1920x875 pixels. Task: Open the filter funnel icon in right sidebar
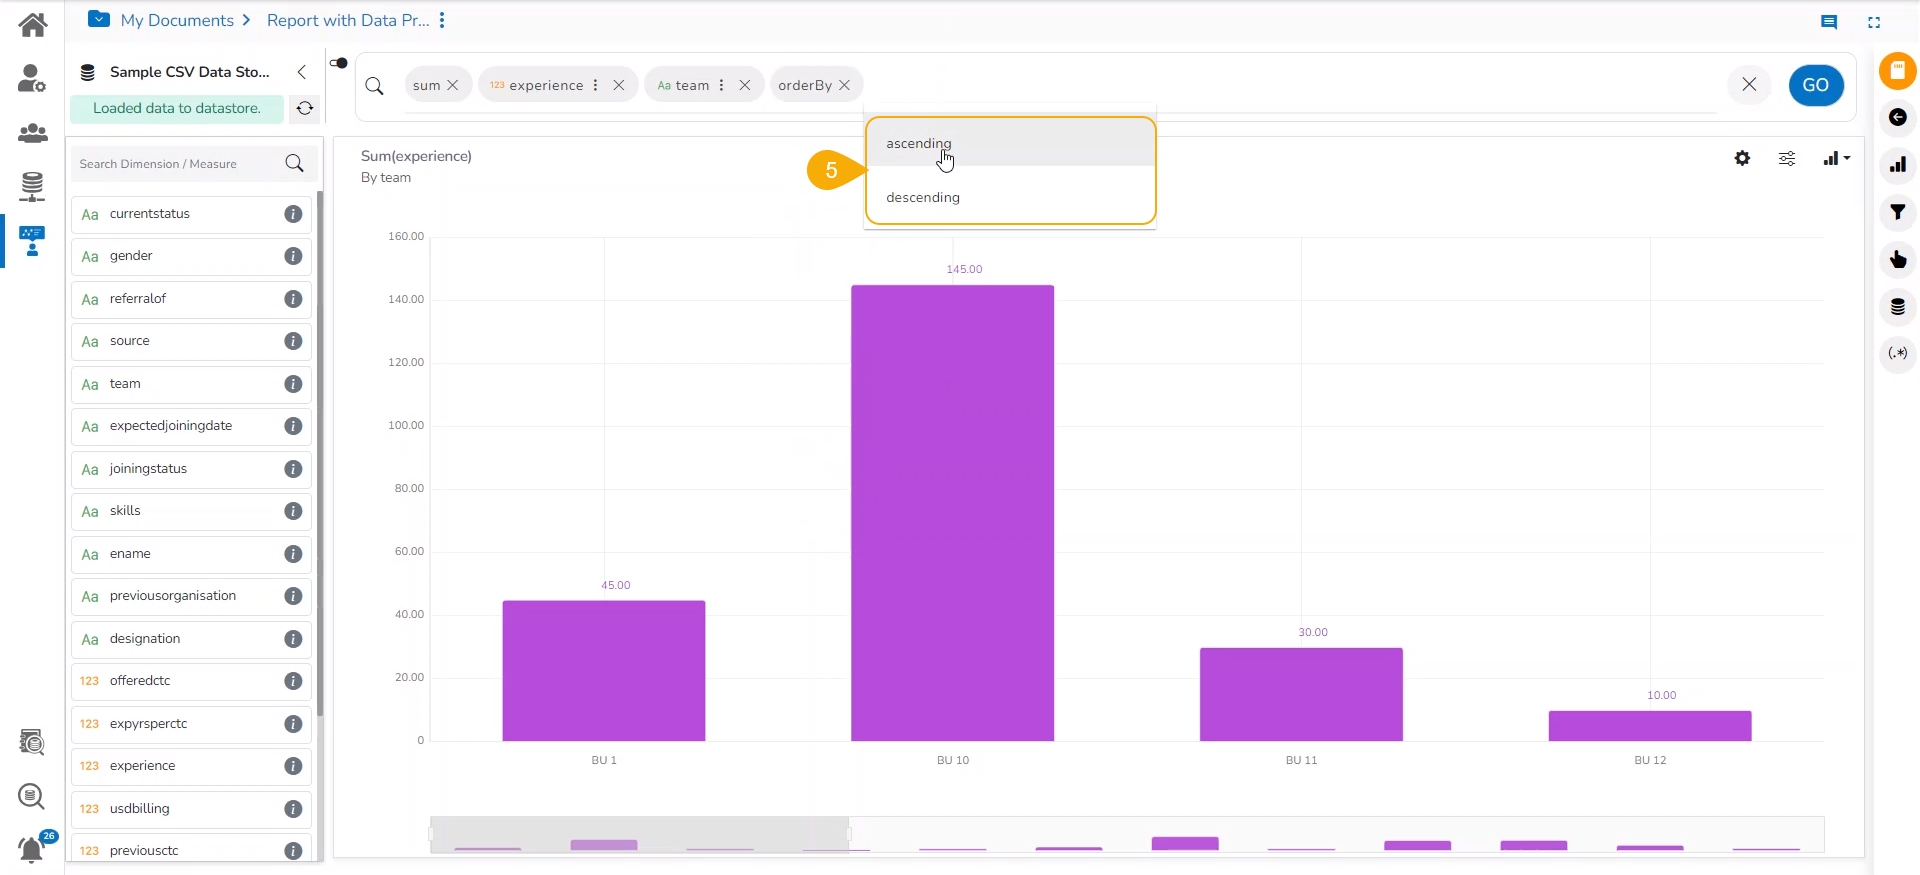point(1897,212)
